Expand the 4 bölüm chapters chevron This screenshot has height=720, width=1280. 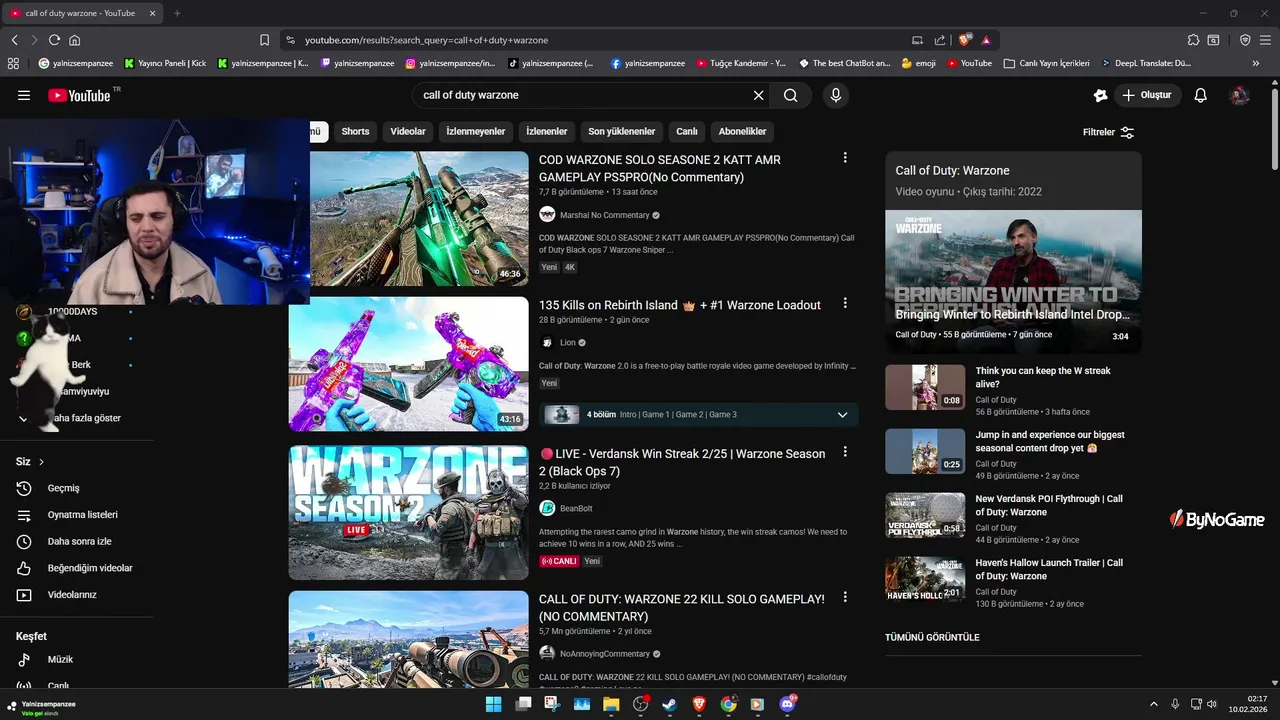pos(842,415)
